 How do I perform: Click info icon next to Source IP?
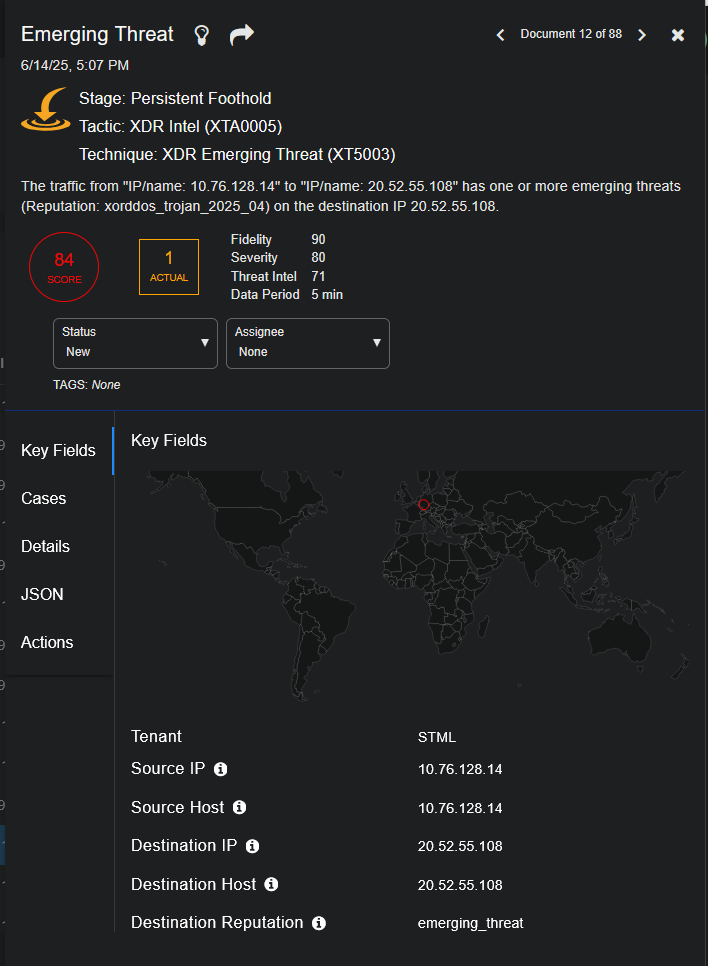(221, 769)
